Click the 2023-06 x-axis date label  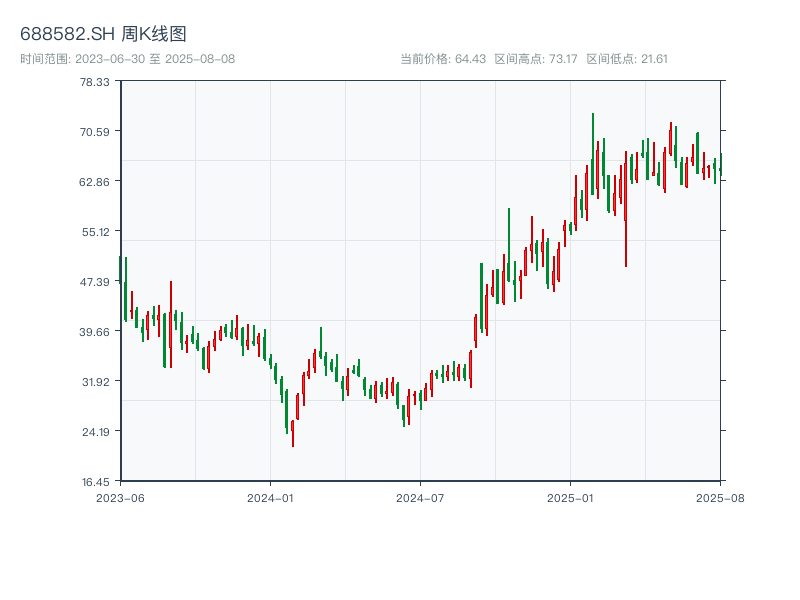click(120, 497)
